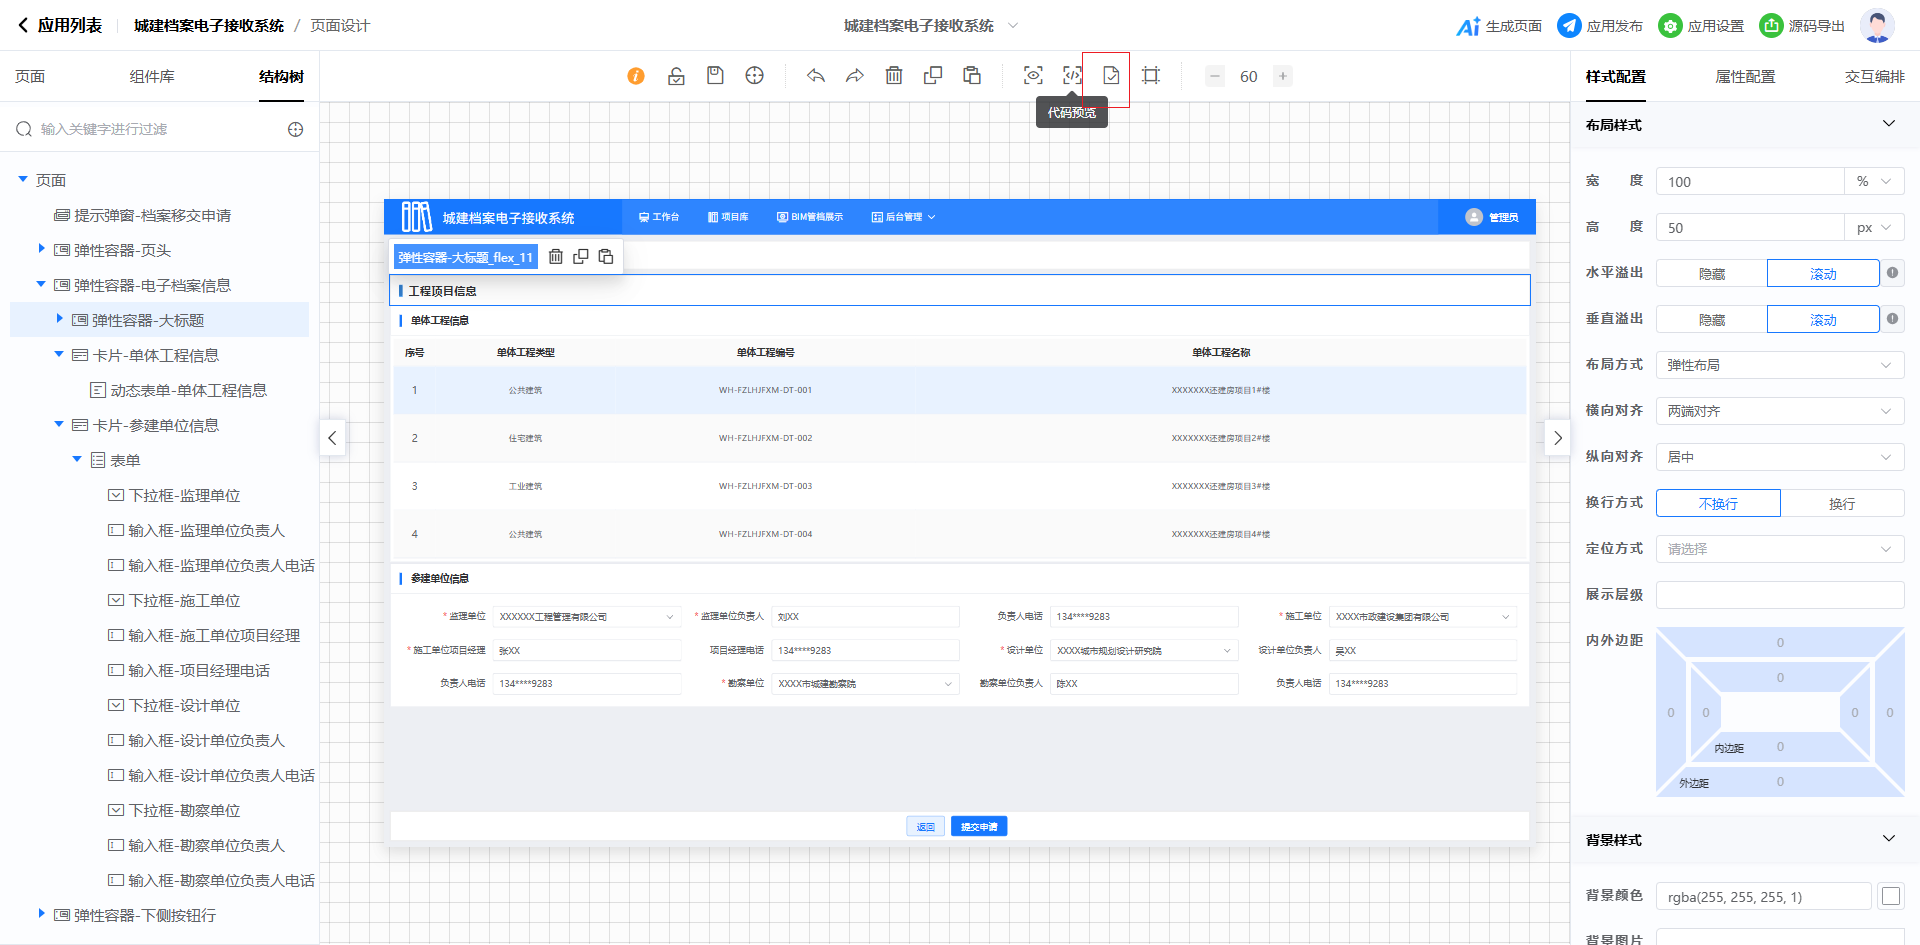This screenshot has width=1920, height=945.
Task: Open code preview with the code icon
Action: coord(1072,76)
